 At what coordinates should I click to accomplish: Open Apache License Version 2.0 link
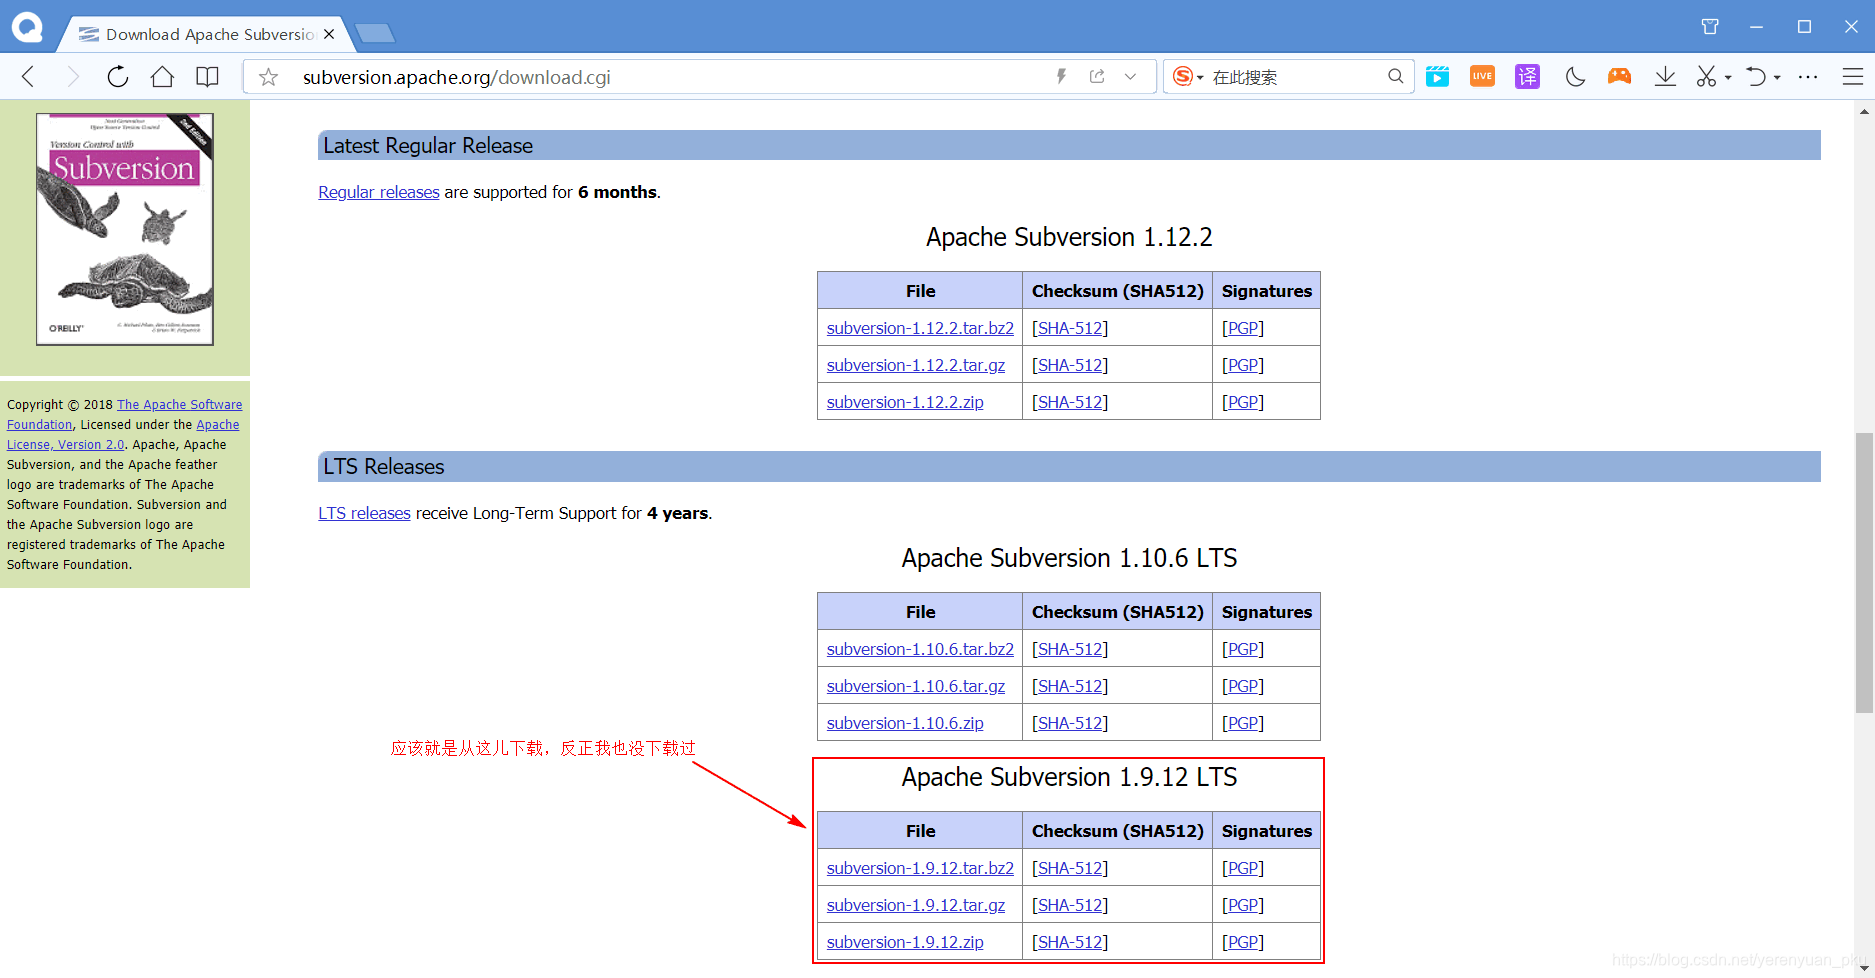coord(217,425)
